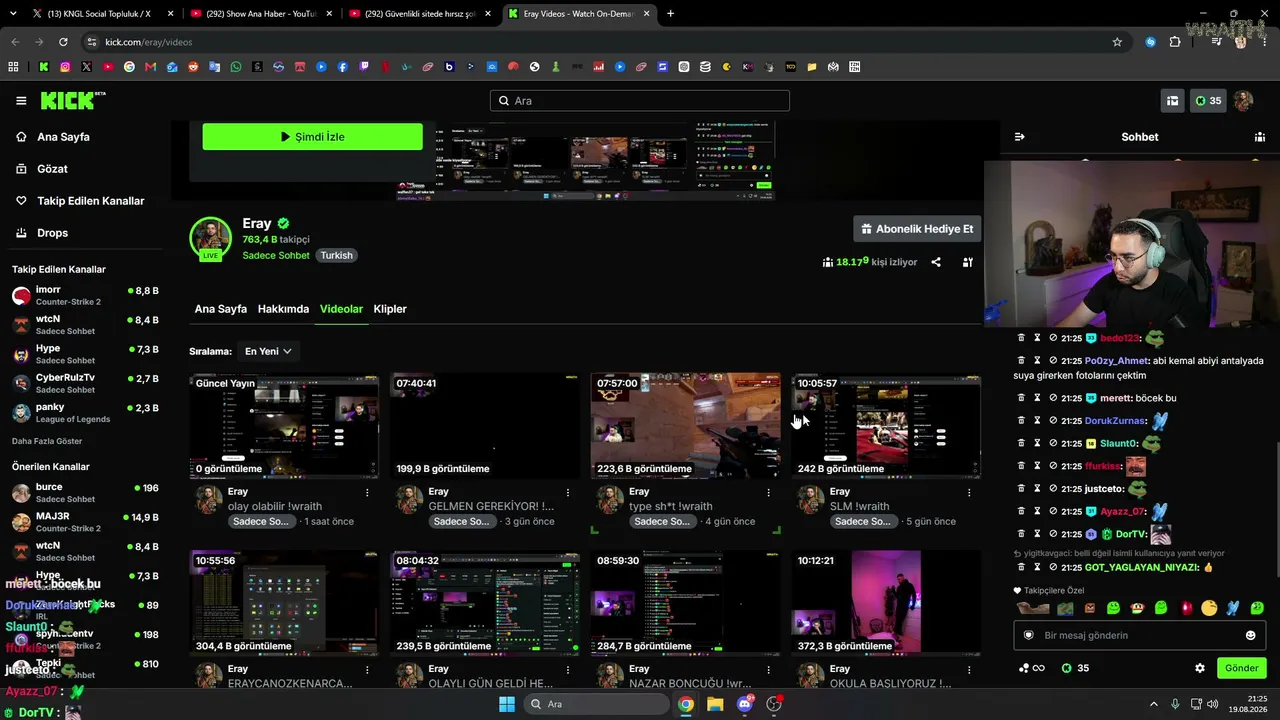Open burce channel under Önerilen Kanallar
The image size is (1280, 720).
point(86,493)
